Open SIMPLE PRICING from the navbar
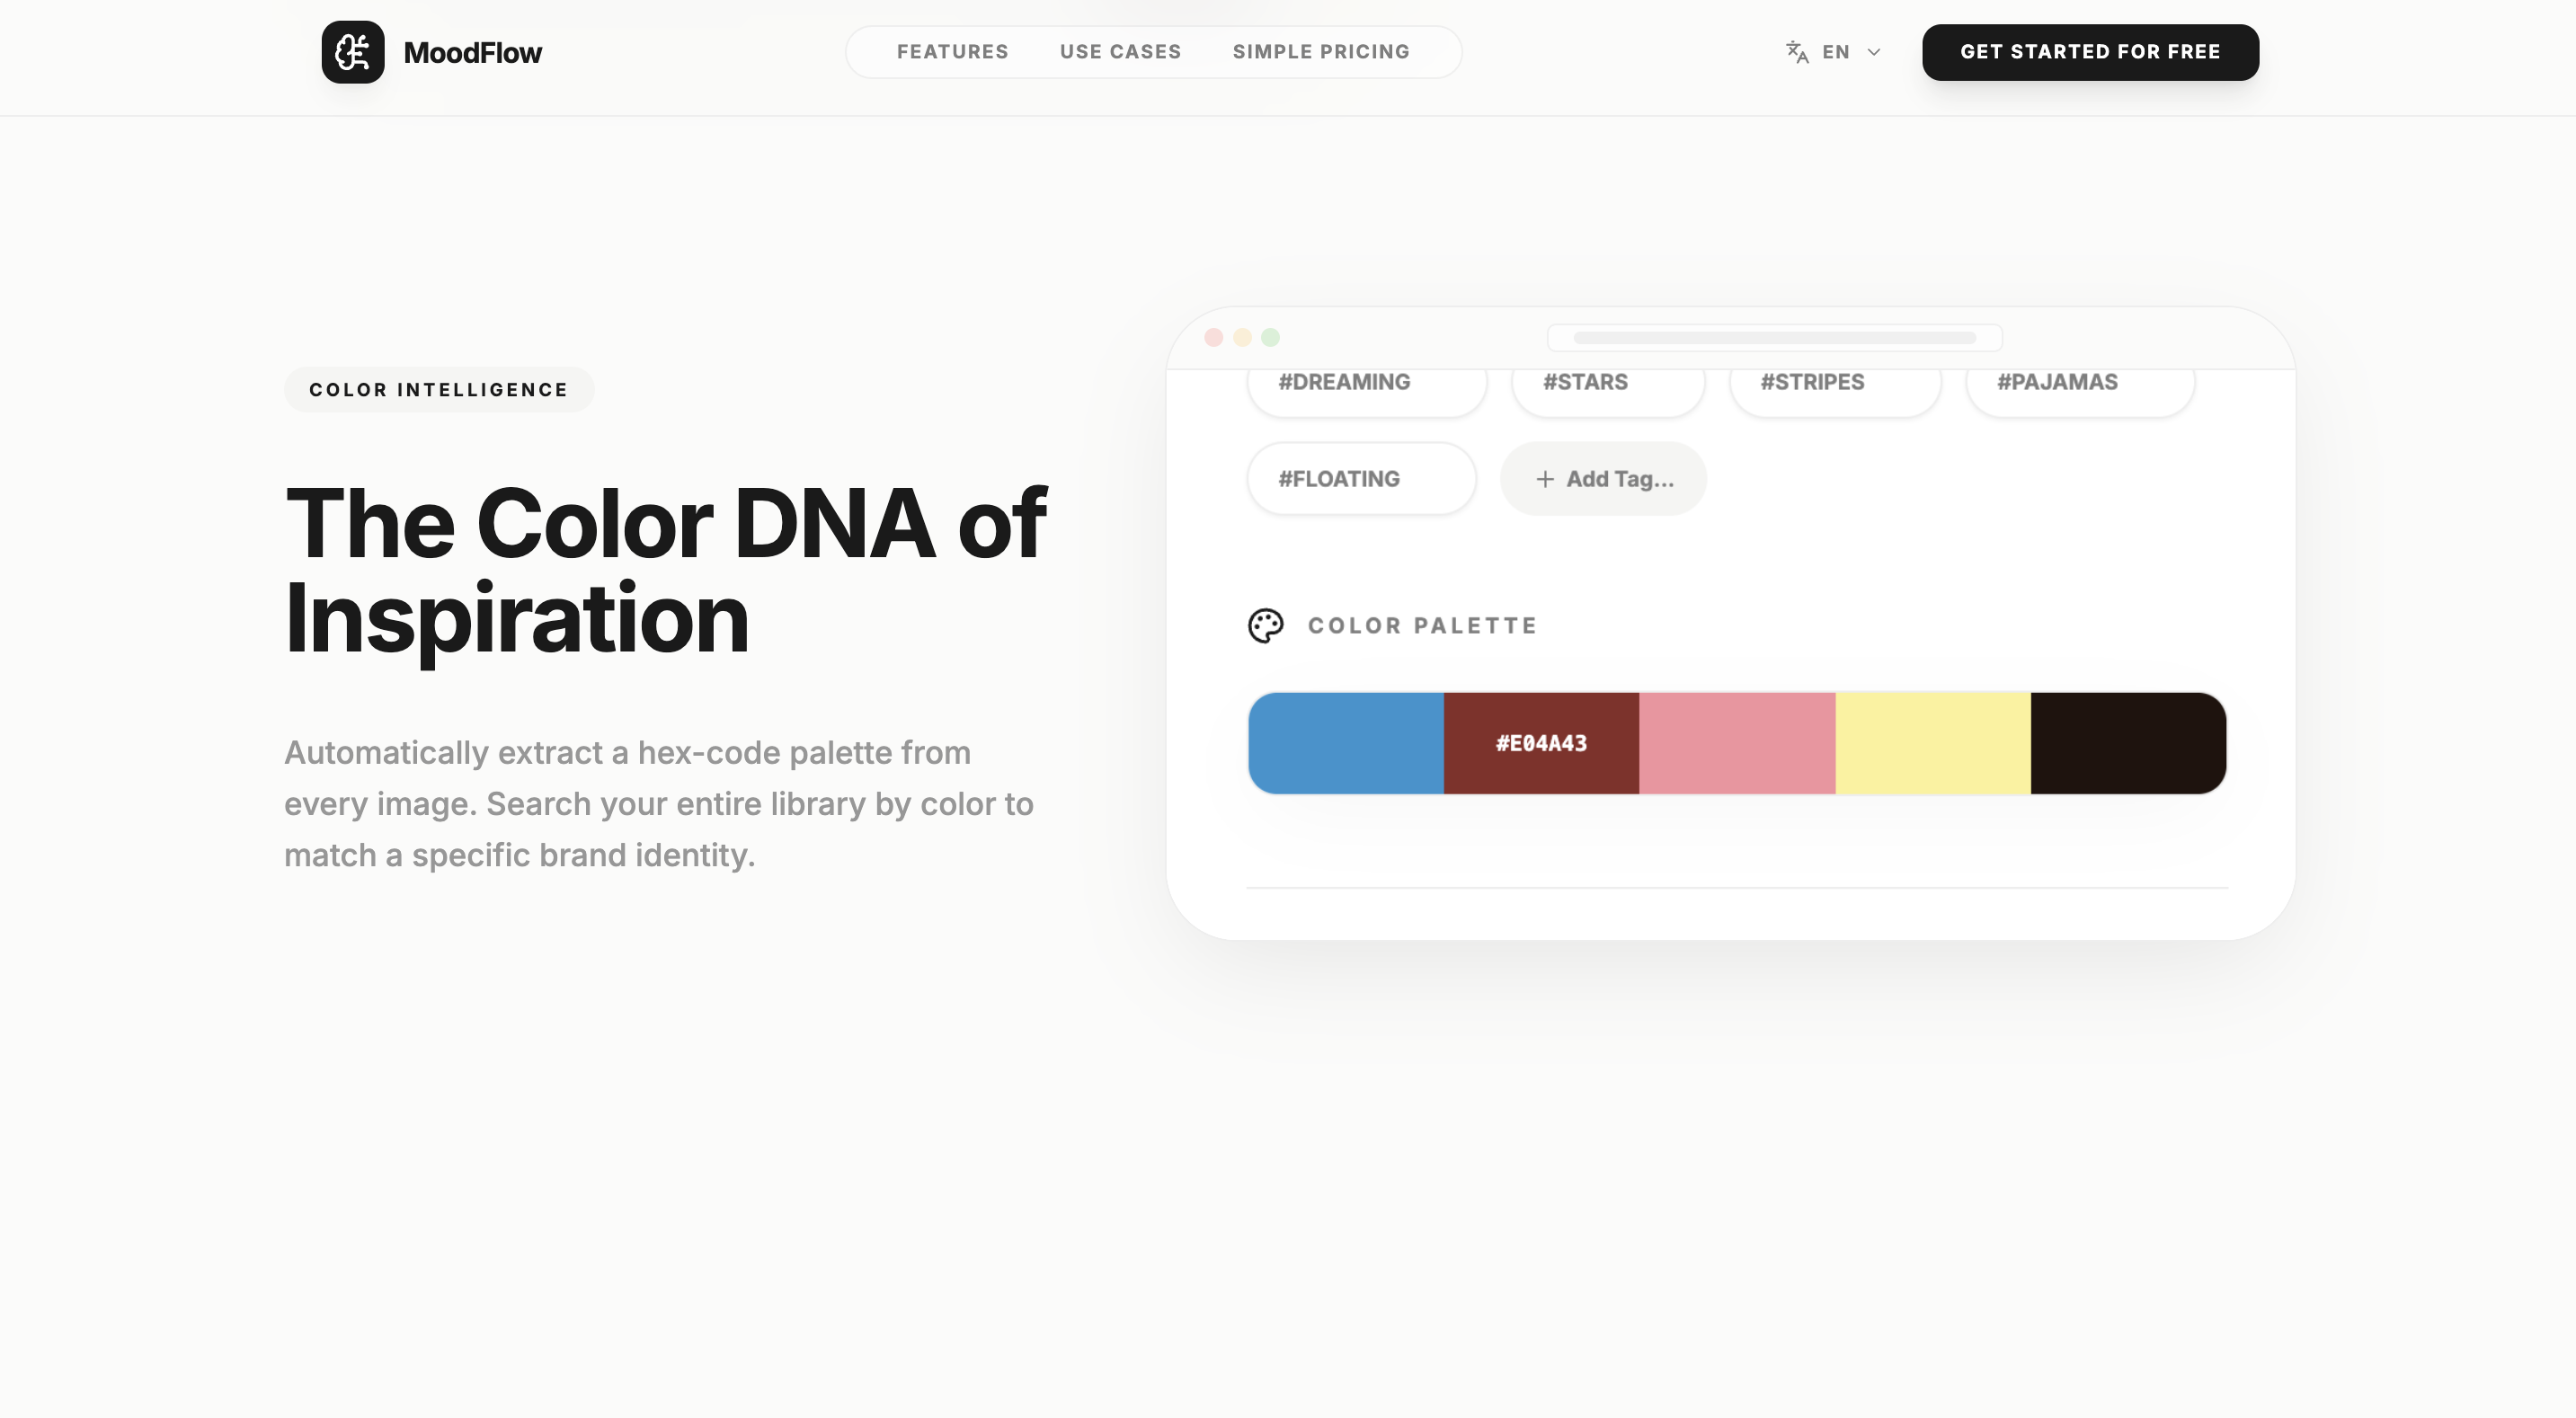This screenshot has width=2576, height=1418. 1322,52
